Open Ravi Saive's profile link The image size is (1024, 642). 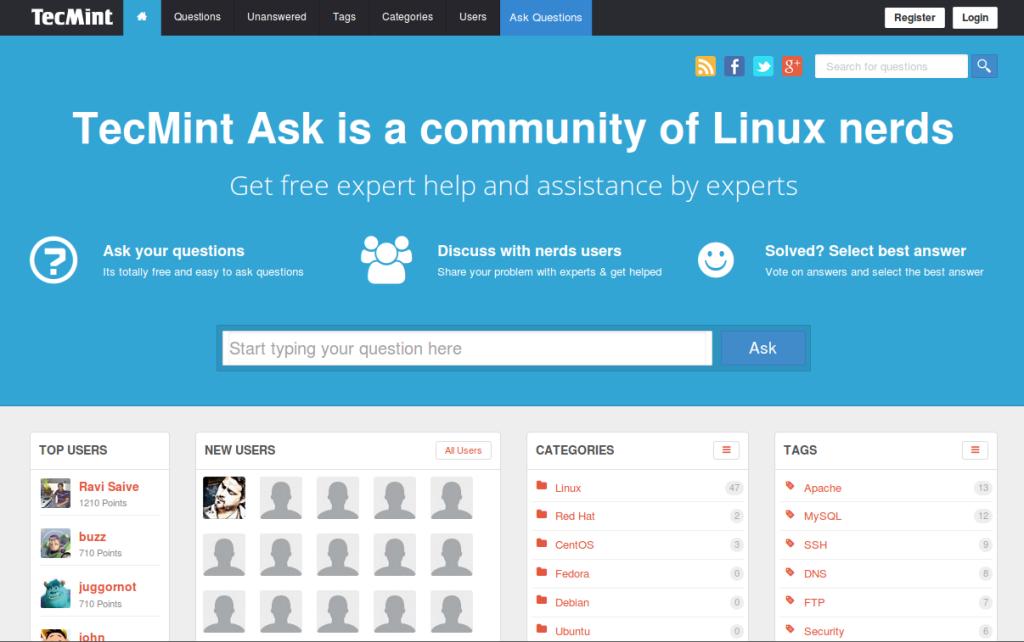coord(109,487)
